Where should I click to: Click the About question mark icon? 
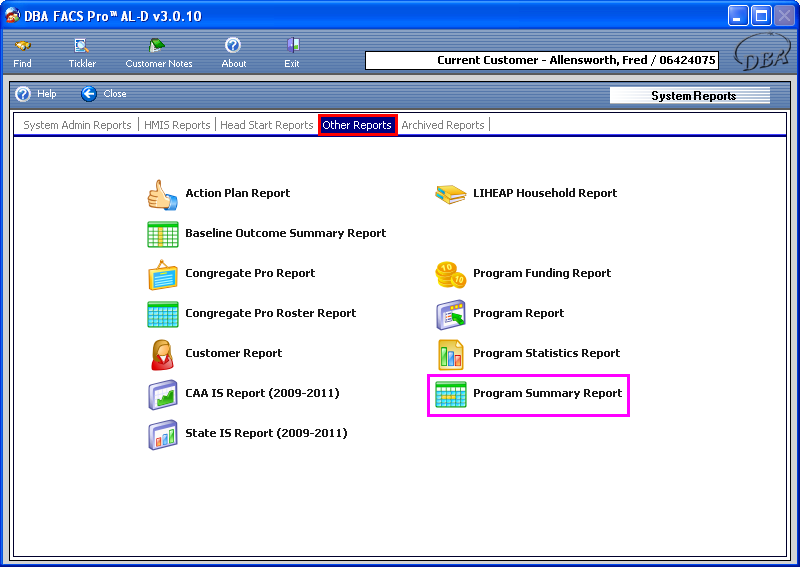pyautogui.click(x=233, y=46)
